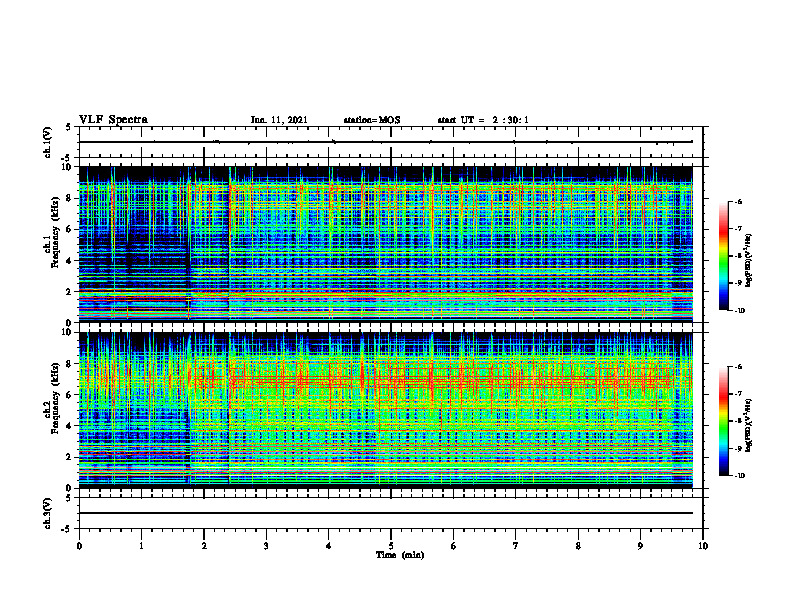Click the ch.2 color scale log(PSD) unit label

click(749, 425)
